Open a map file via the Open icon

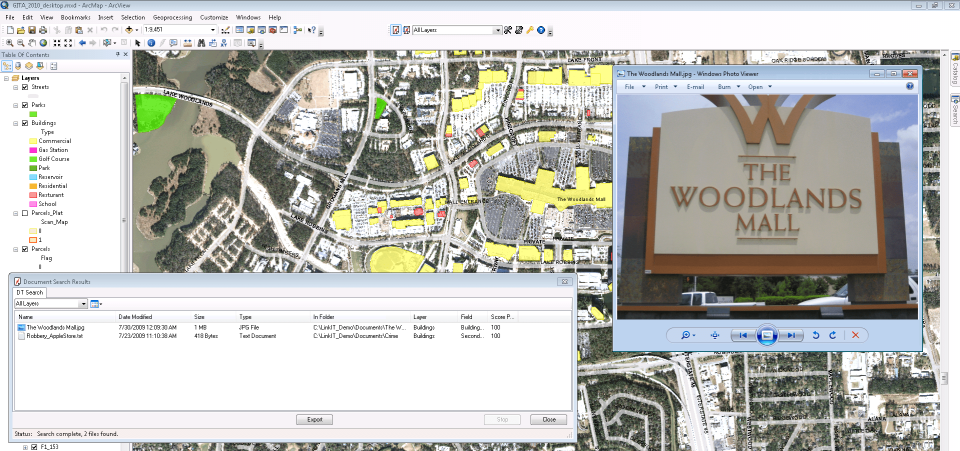(20, 30)
